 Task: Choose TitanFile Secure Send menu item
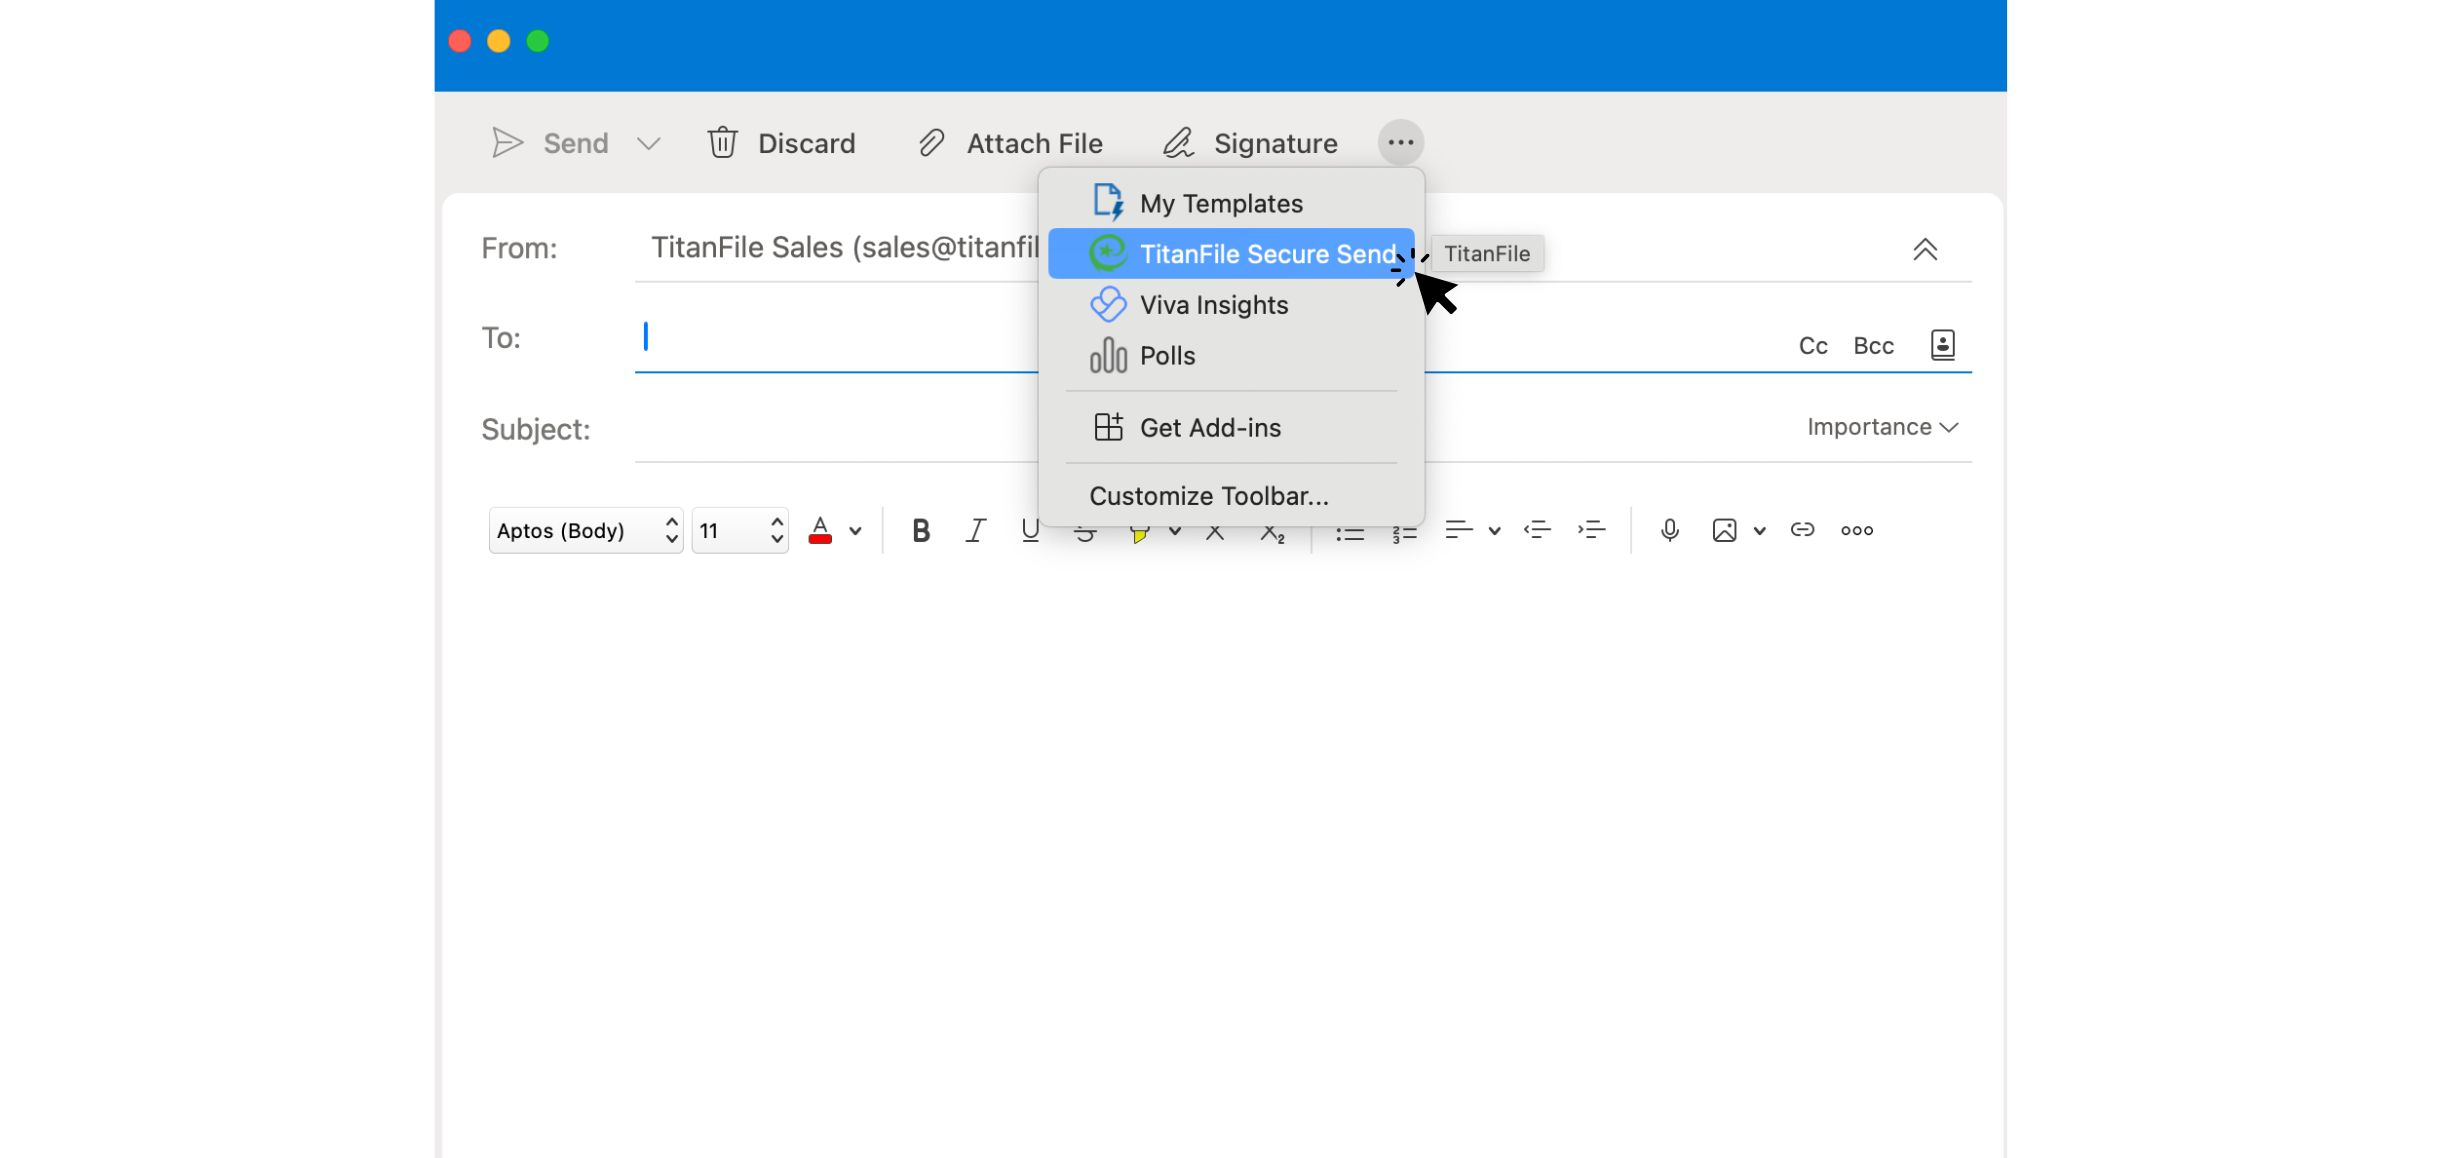pos(1231,254)
